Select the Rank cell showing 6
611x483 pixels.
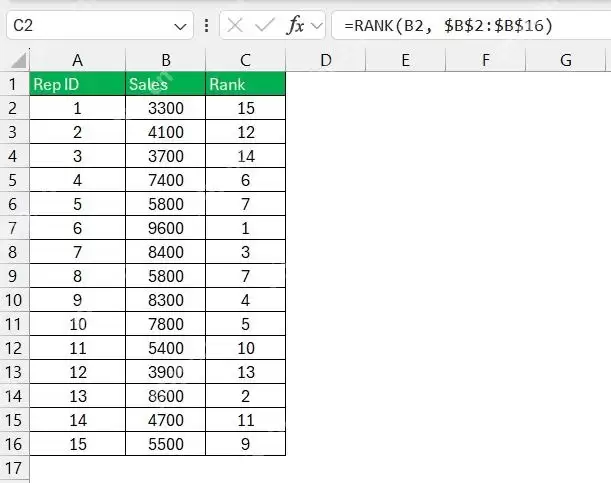245,180
